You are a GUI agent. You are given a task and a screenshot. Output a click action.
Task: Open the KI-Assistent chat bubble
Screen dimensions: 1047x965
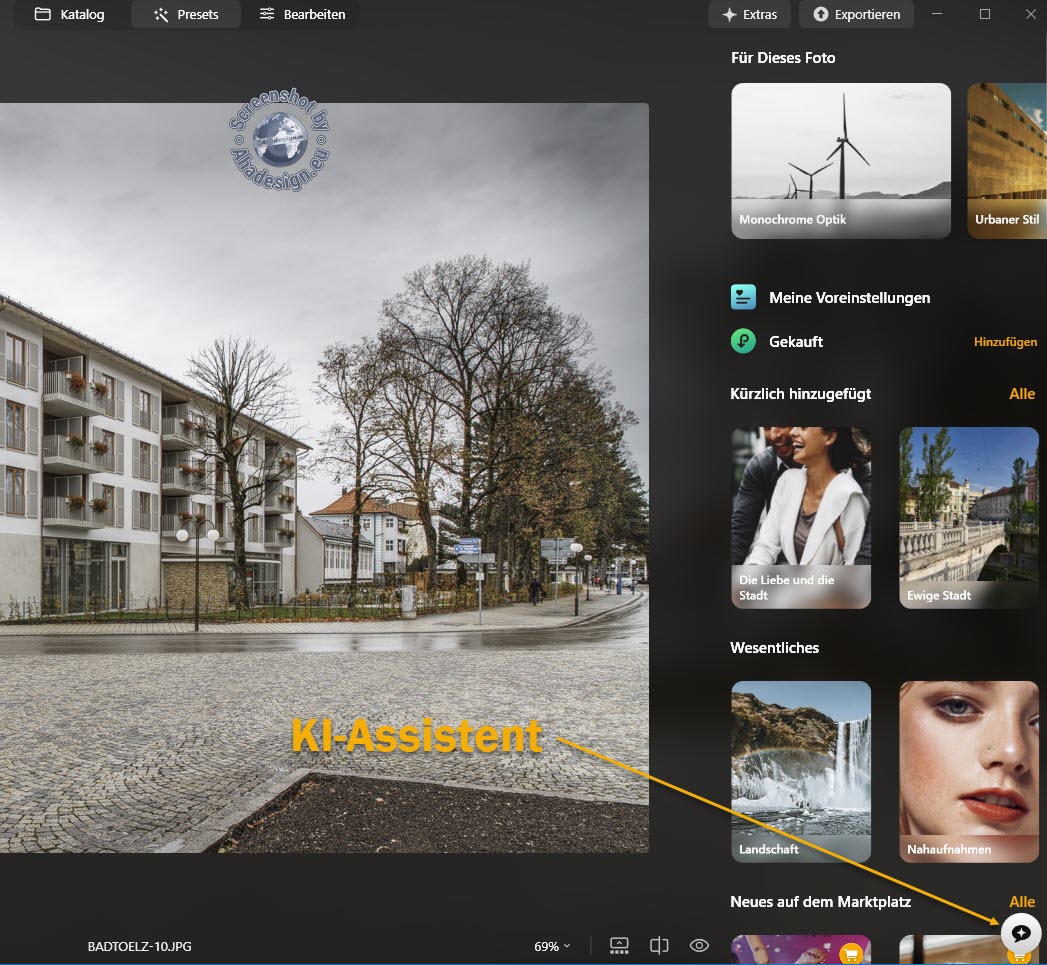[x=1020, y=933]
